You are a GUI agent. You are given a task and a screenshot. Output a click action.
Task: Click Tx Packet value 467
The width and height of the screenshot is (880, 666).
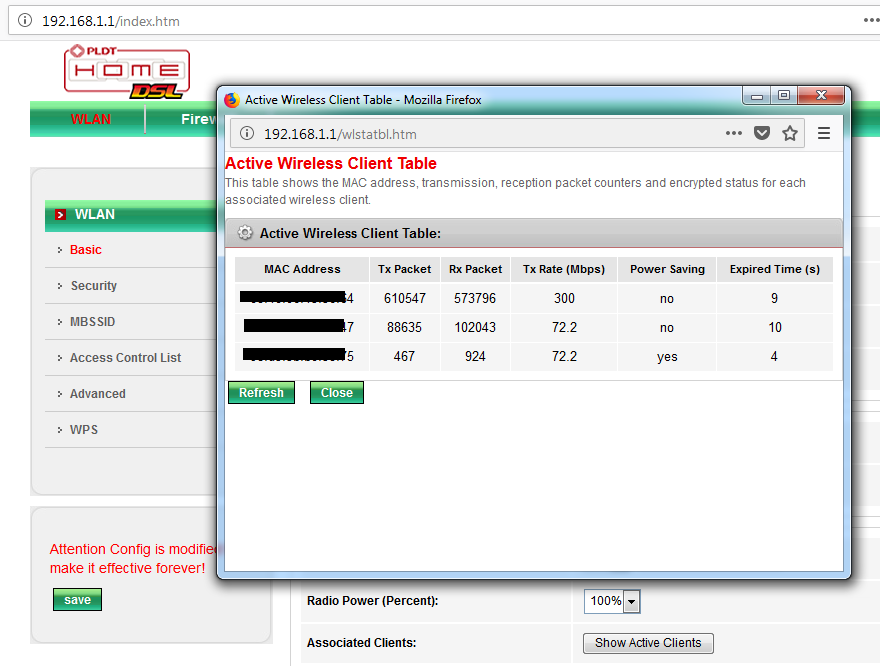404,356
